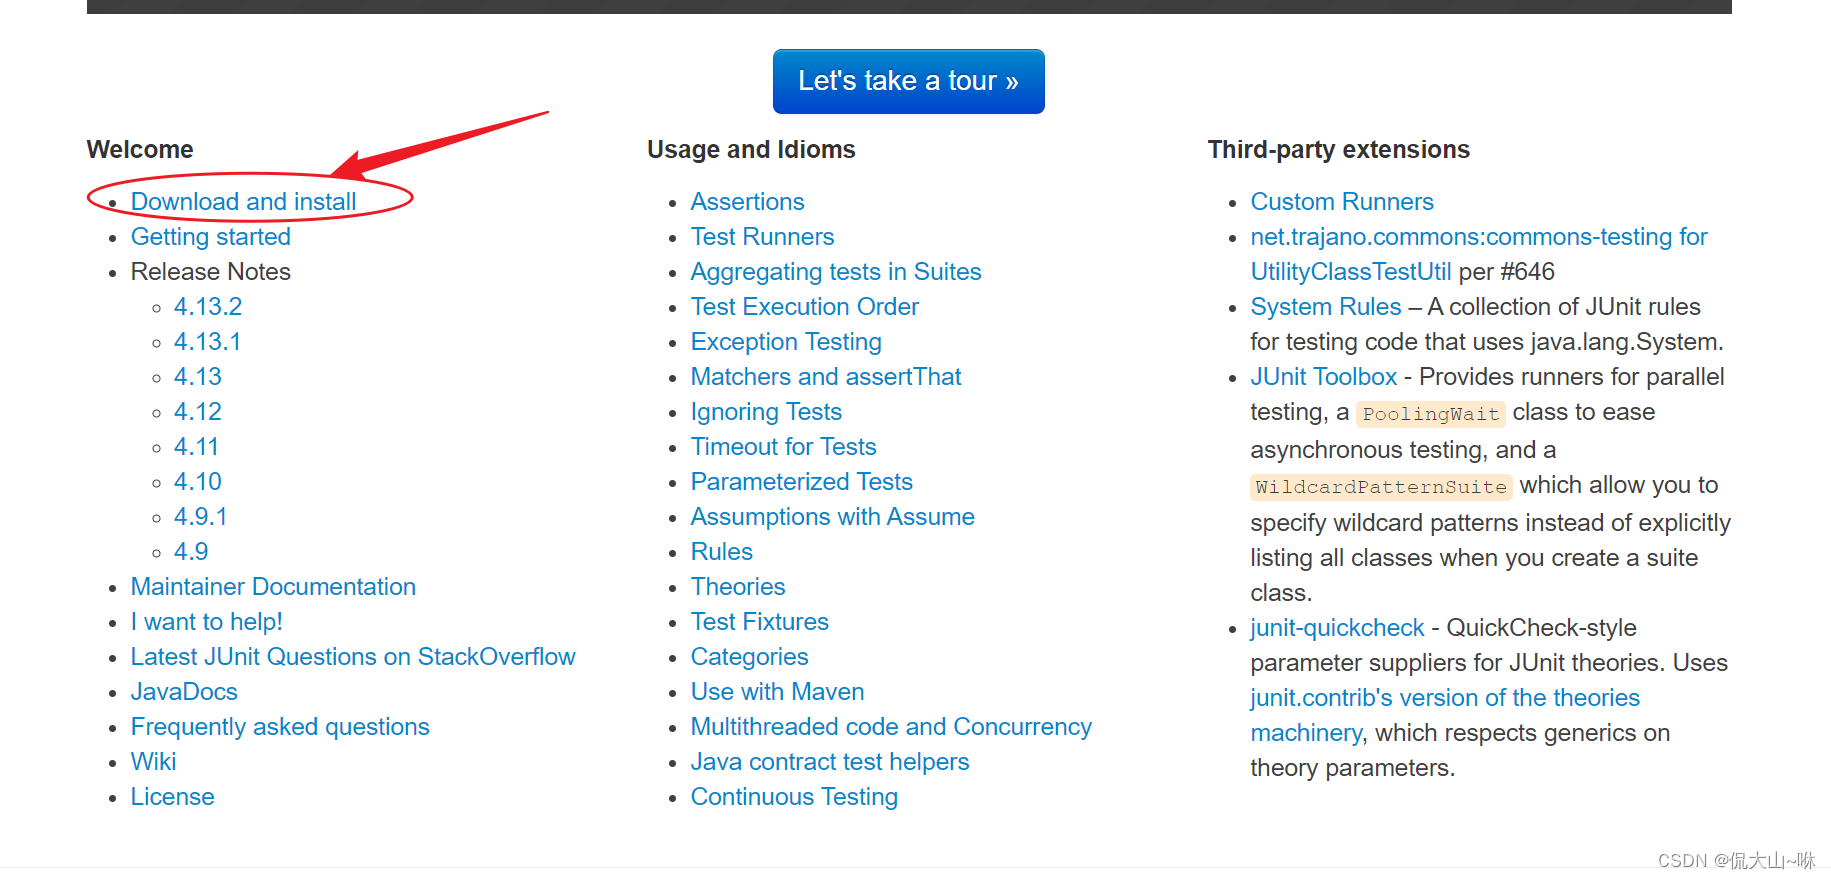
Task: Open the 4.9.1 release notes
Action: (x=201, y=517)
